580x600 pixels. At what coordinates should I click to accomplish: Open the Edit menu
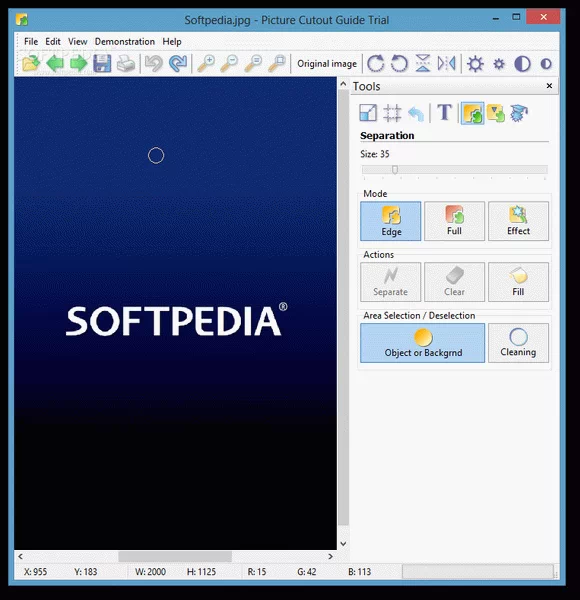[53, 41]
